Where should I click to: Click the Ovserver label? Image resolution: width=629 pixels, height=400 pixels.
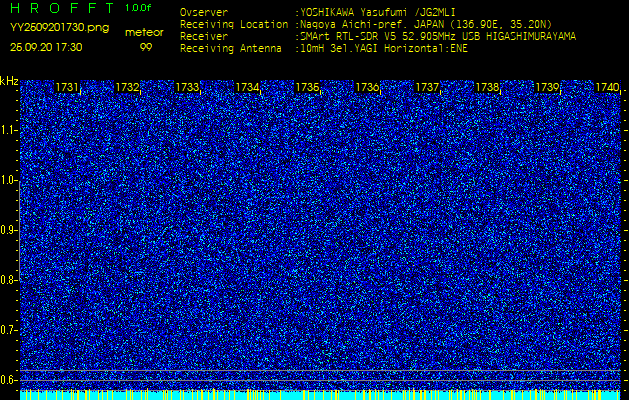coord(204,13)
